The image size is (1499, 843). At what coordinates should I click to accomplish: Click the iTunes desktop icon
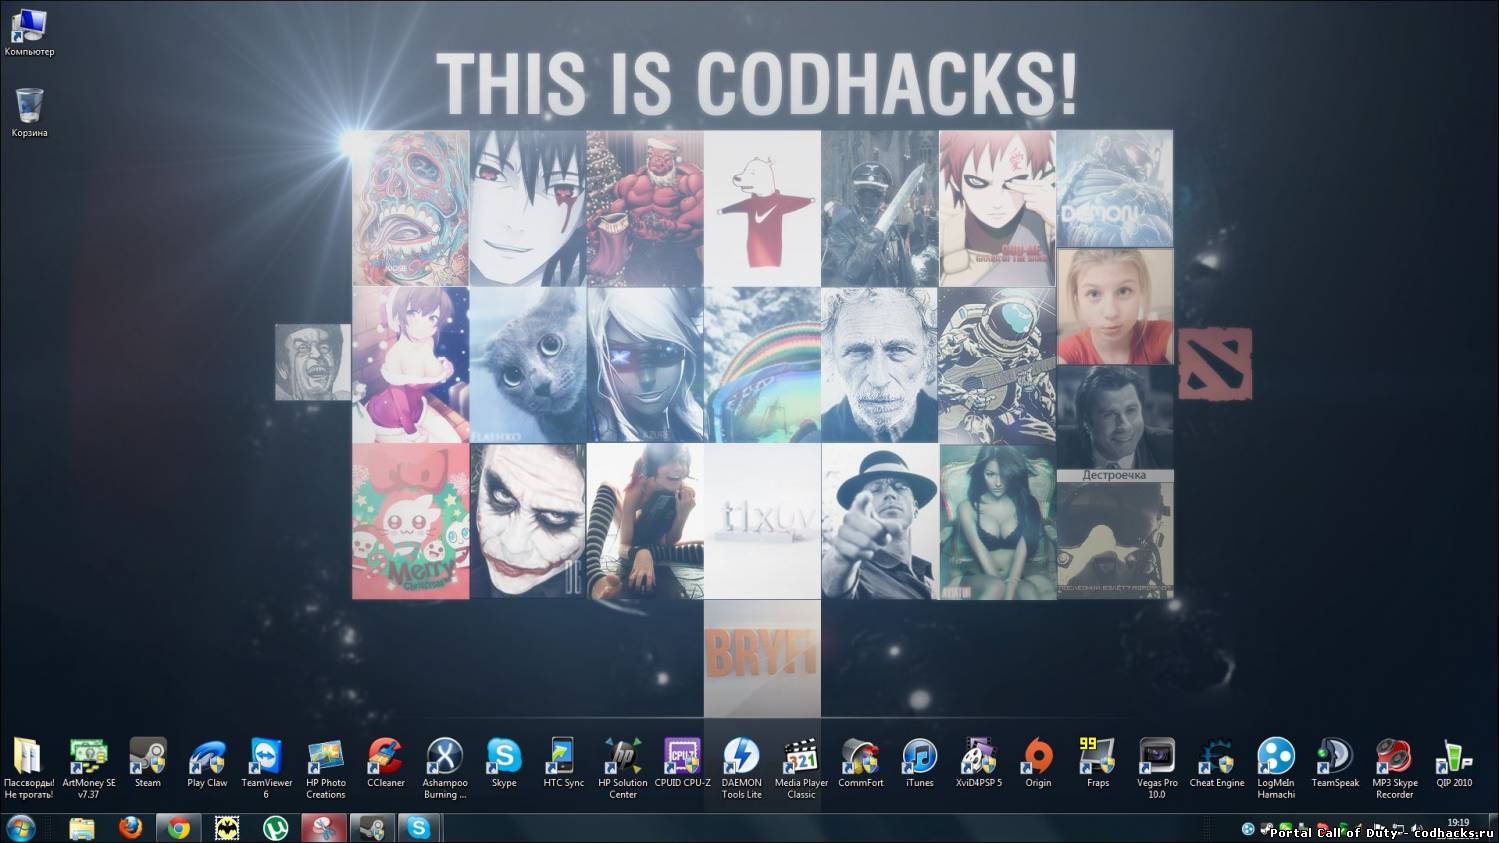coord(920,763)
